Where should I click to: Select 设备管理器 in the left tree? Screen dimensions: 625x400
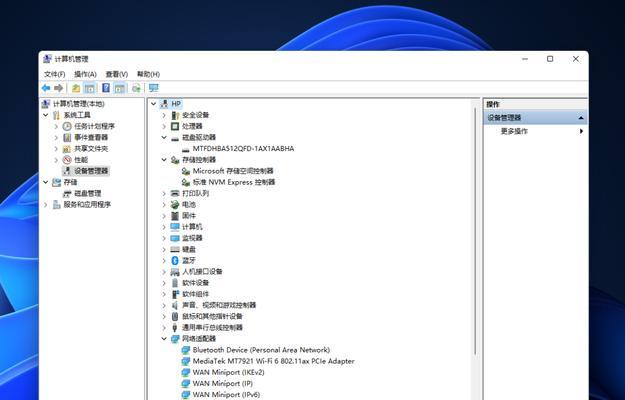tap(91, 171)
